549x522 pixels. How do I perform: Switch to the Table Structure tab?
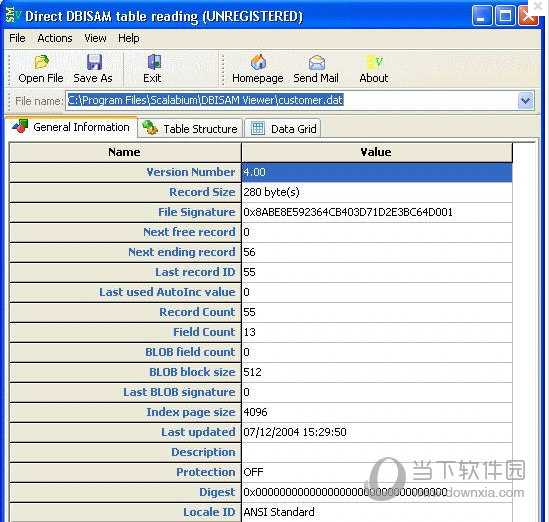pos(190,128)
